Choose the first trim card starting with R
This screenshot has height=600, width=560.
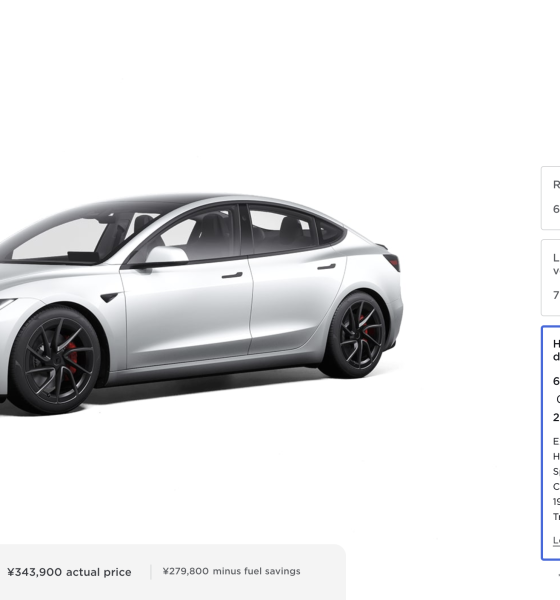point(550,198)
